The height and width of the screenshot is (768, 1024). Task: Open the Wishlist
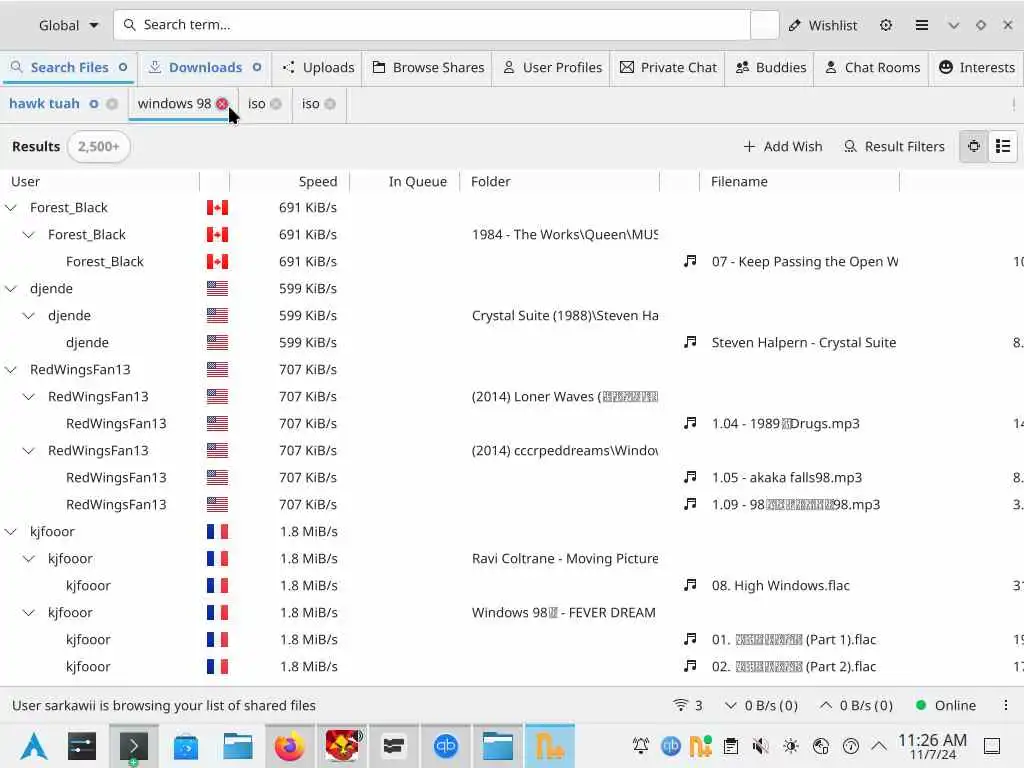coord(822,25)
